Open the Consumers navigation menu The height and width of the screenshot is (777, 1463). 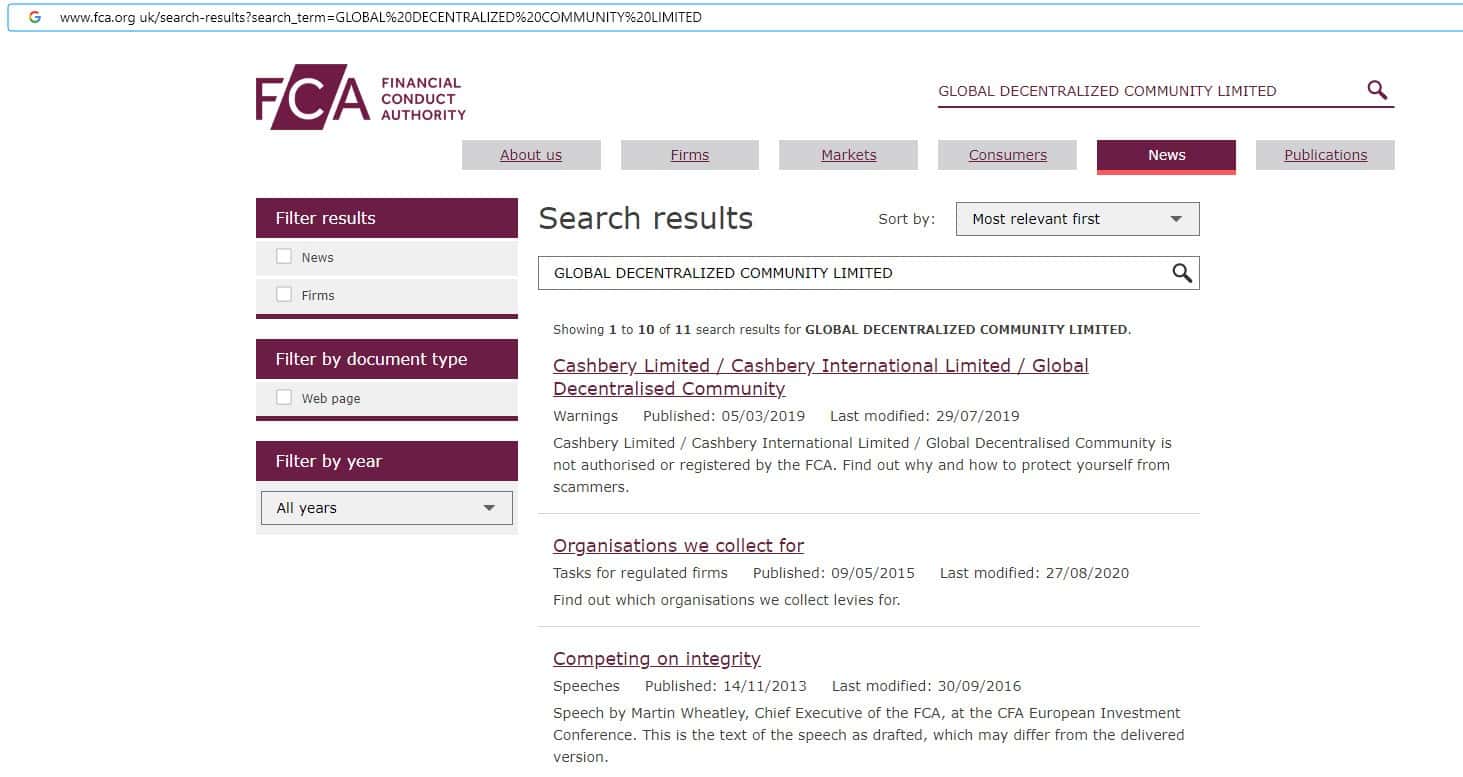click(x=1007, y=155)
